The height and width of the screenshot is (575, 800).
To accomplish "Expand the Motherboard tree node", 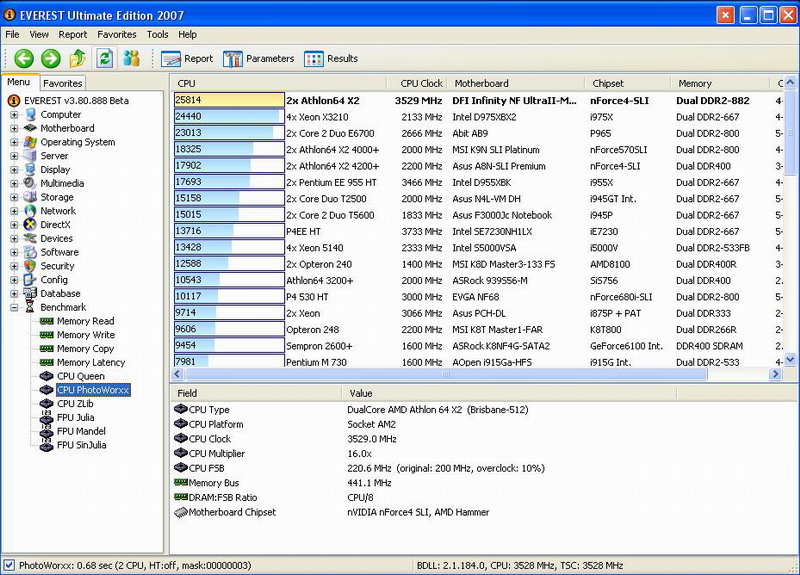I will 15,129.
